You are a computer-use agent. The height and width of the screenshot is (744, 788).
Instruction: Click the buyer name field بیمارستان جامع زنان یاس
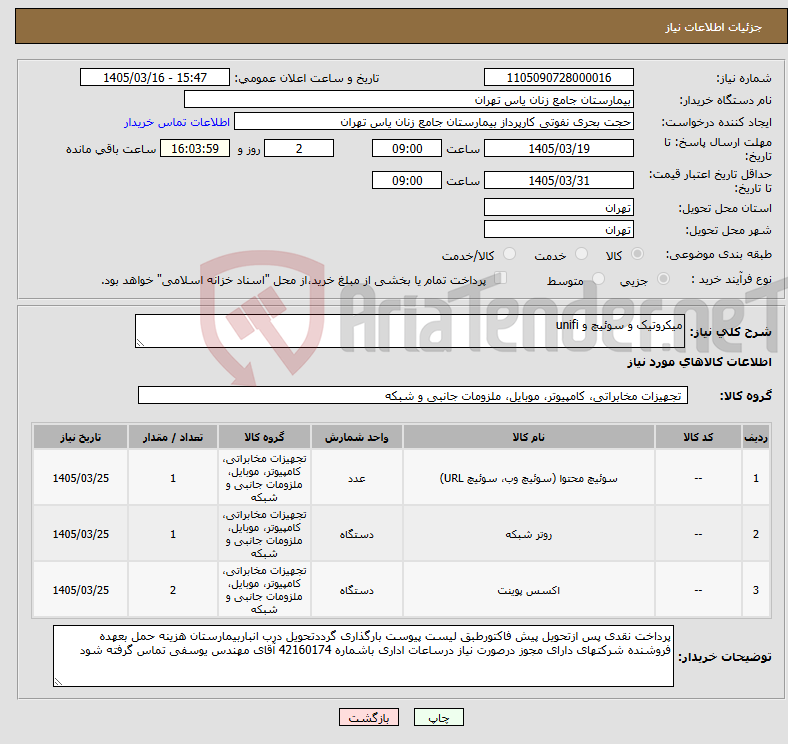tap(409, 100)
